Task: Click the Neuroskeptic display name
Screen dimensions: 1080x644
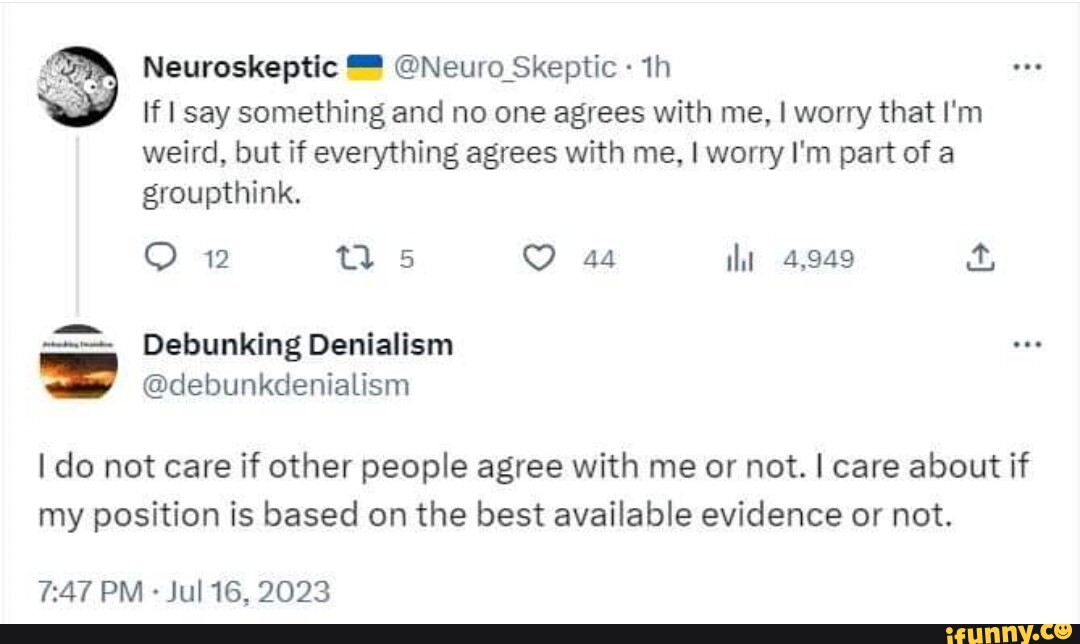Action: [x=240, y=66]
